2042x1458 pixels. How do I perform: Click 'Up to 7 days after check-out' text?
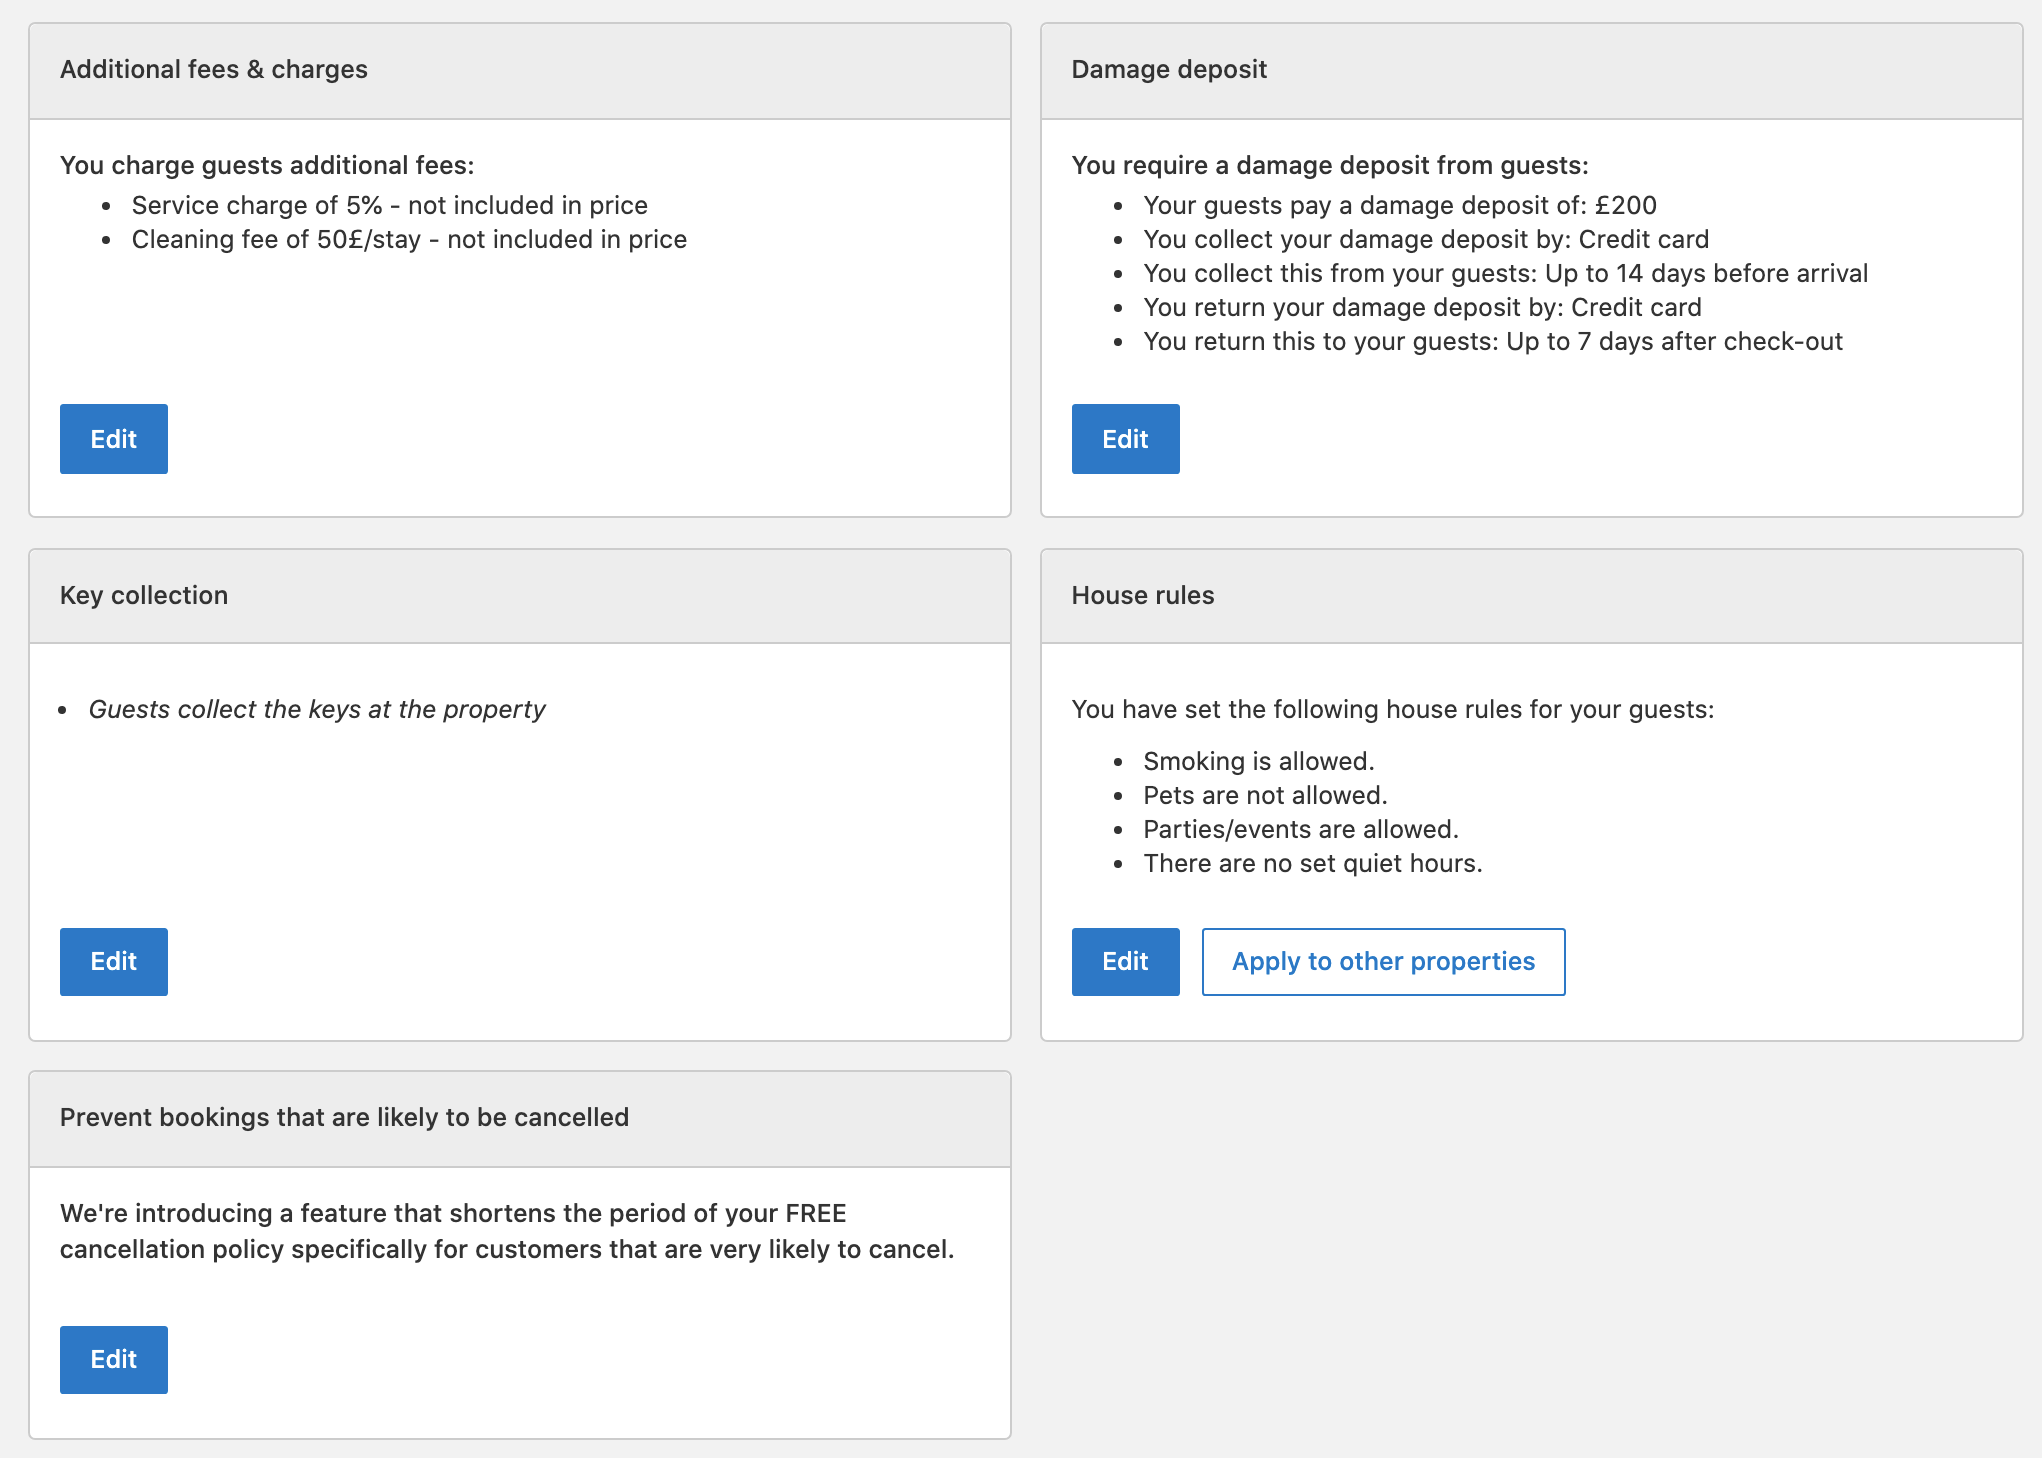tap(1674, 342)
